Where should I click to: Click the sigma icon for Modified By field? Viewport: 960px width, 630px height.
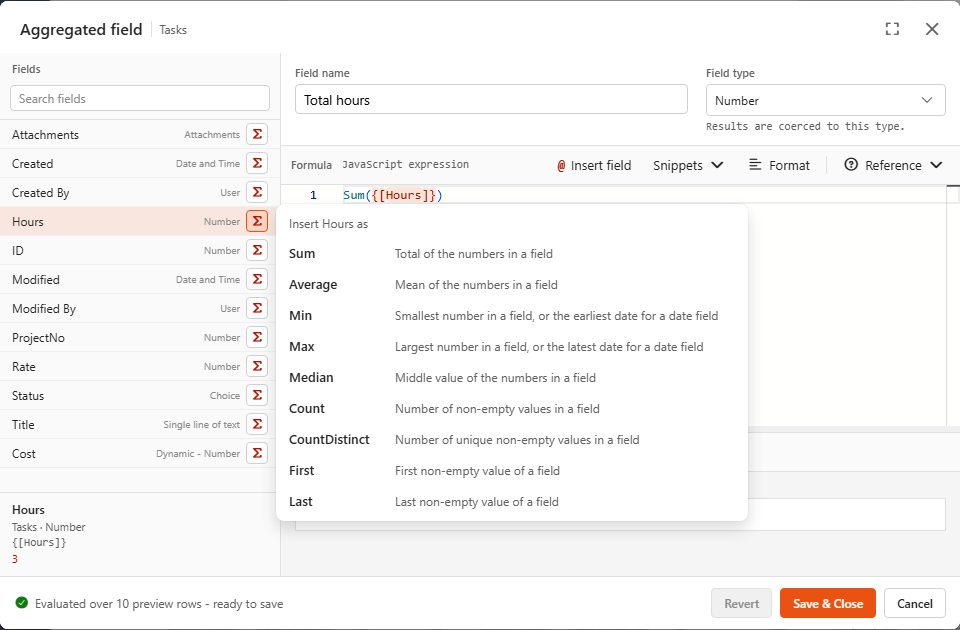coord(257,308)
